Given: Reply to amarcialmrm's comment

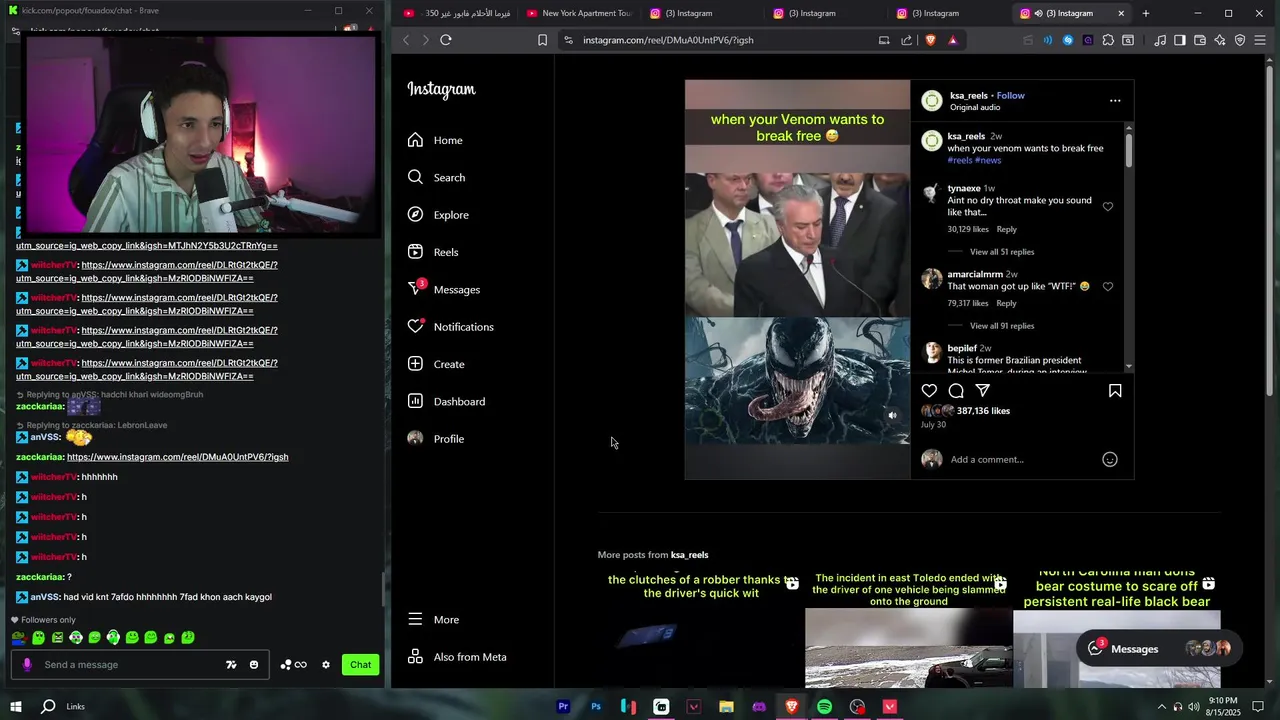Looking at the screenshot, I should click(x=1006, y=303).
